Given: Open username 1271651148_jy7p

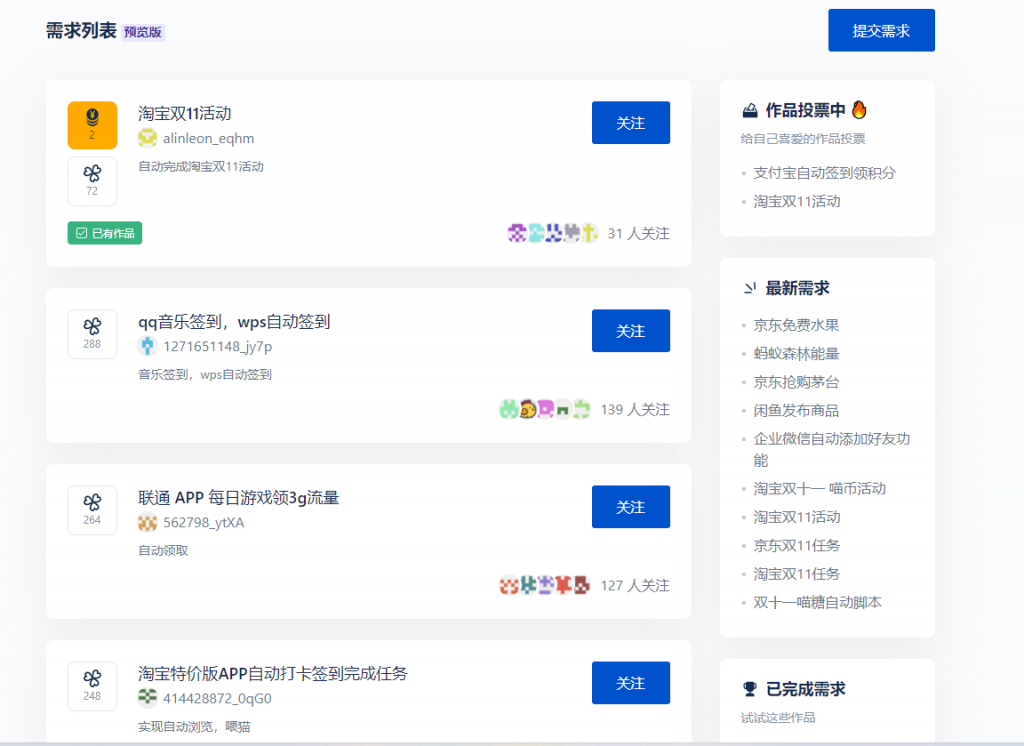Looking at the screenshot, I should [x=217, y=346].
